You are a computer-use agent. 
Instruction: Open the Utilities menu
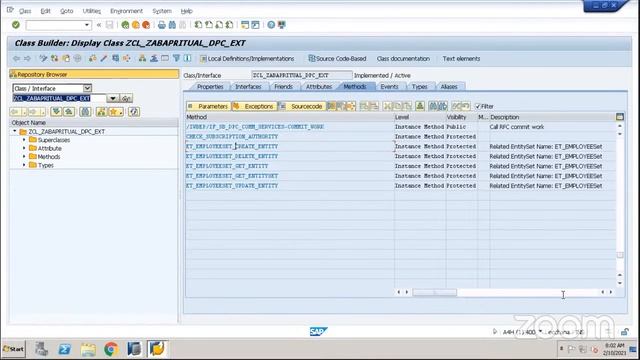91,11
